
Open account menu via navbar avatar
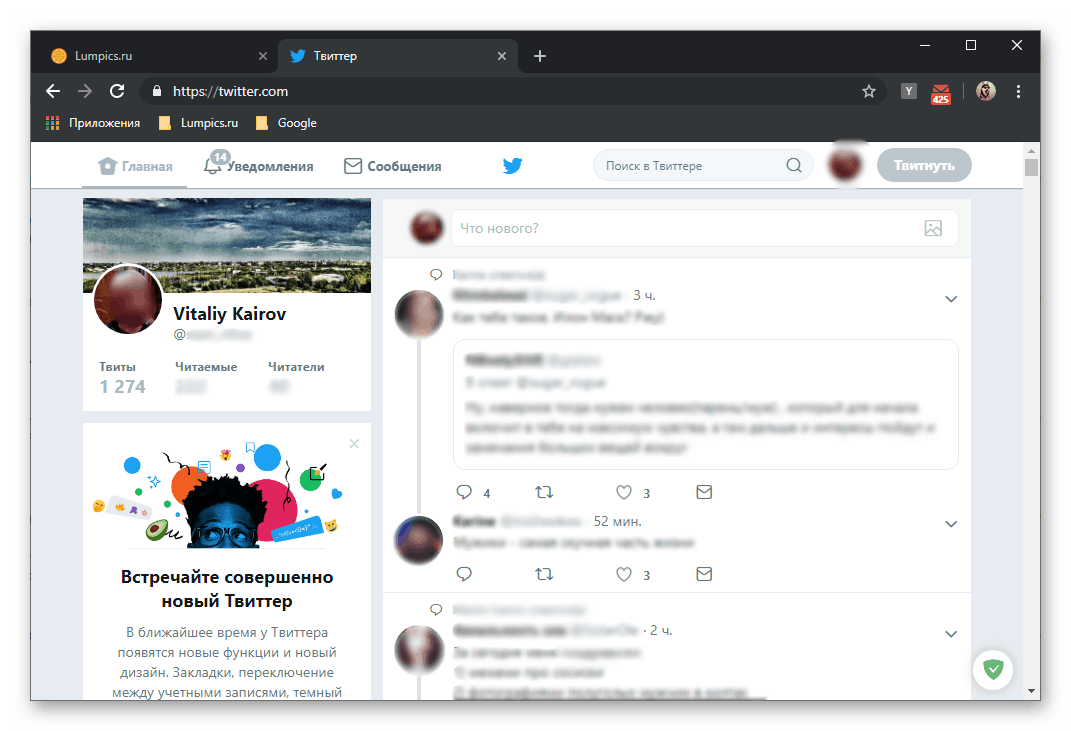click(x=845, y=165)
